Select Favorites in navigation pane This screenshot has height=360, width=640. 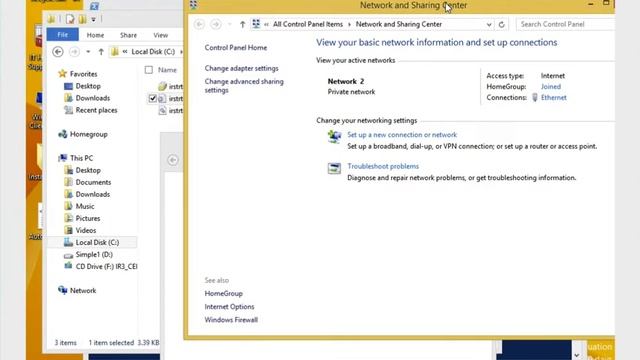tap(83, 74)
